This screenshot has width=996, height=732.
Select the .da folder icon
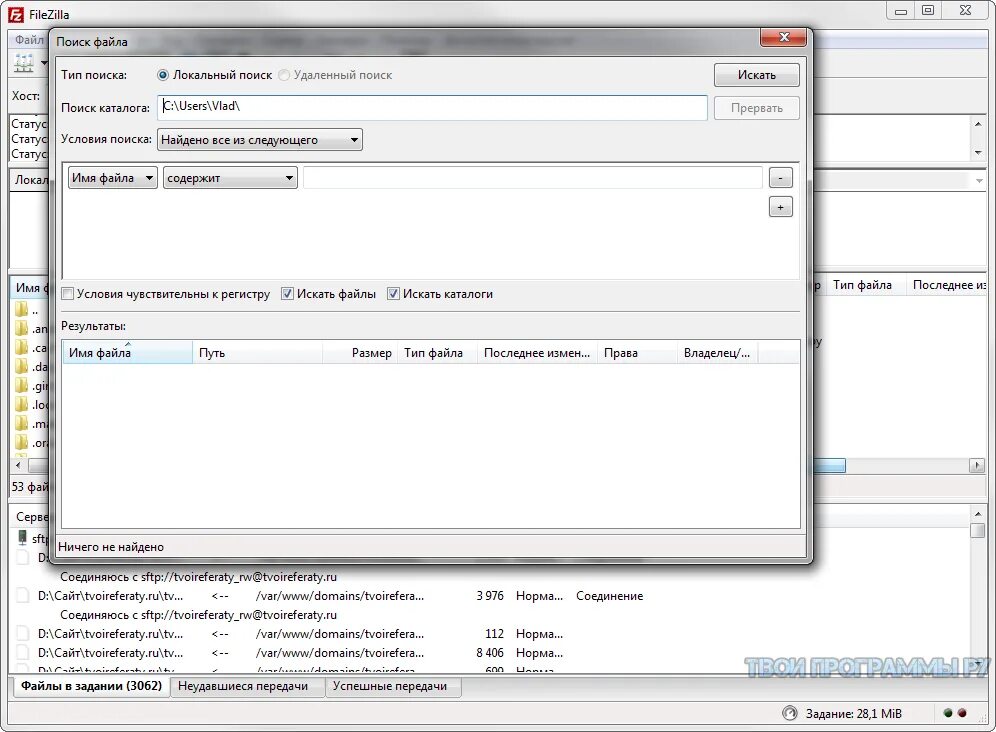coord(22,367)
